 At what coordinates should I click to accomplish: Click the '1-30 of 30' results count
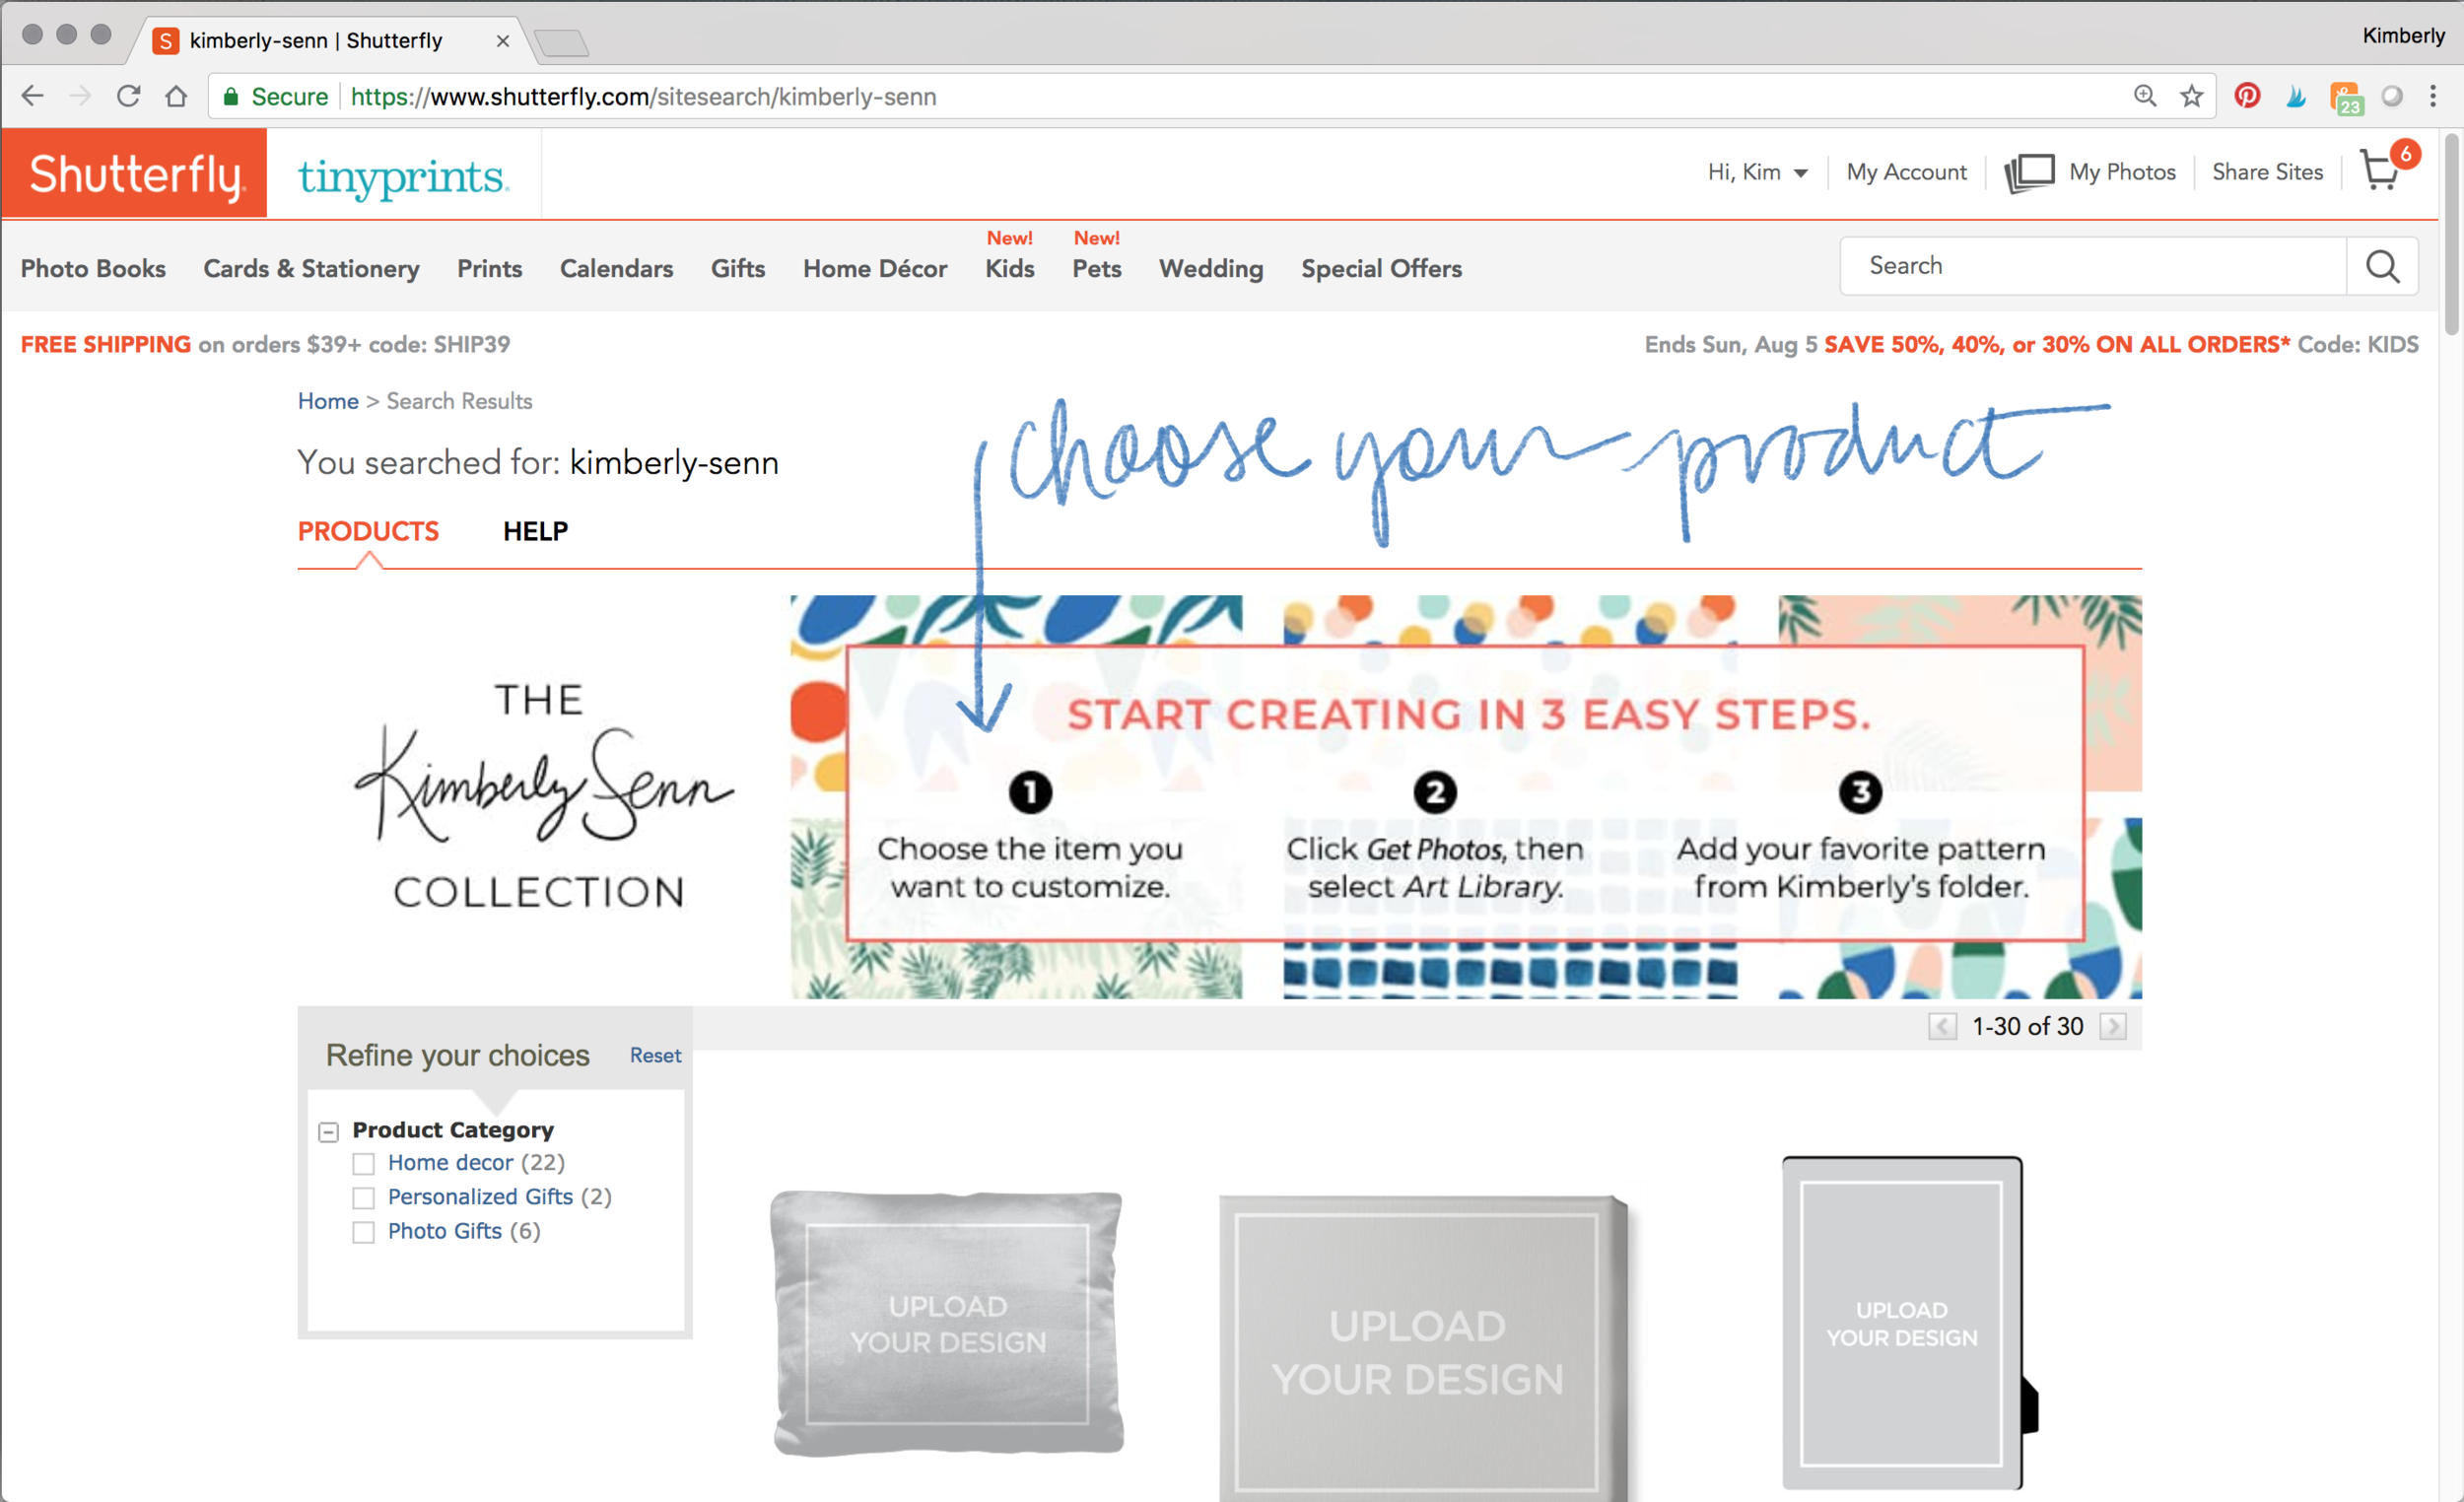pyautogui.click(x=2027, y=1026)
